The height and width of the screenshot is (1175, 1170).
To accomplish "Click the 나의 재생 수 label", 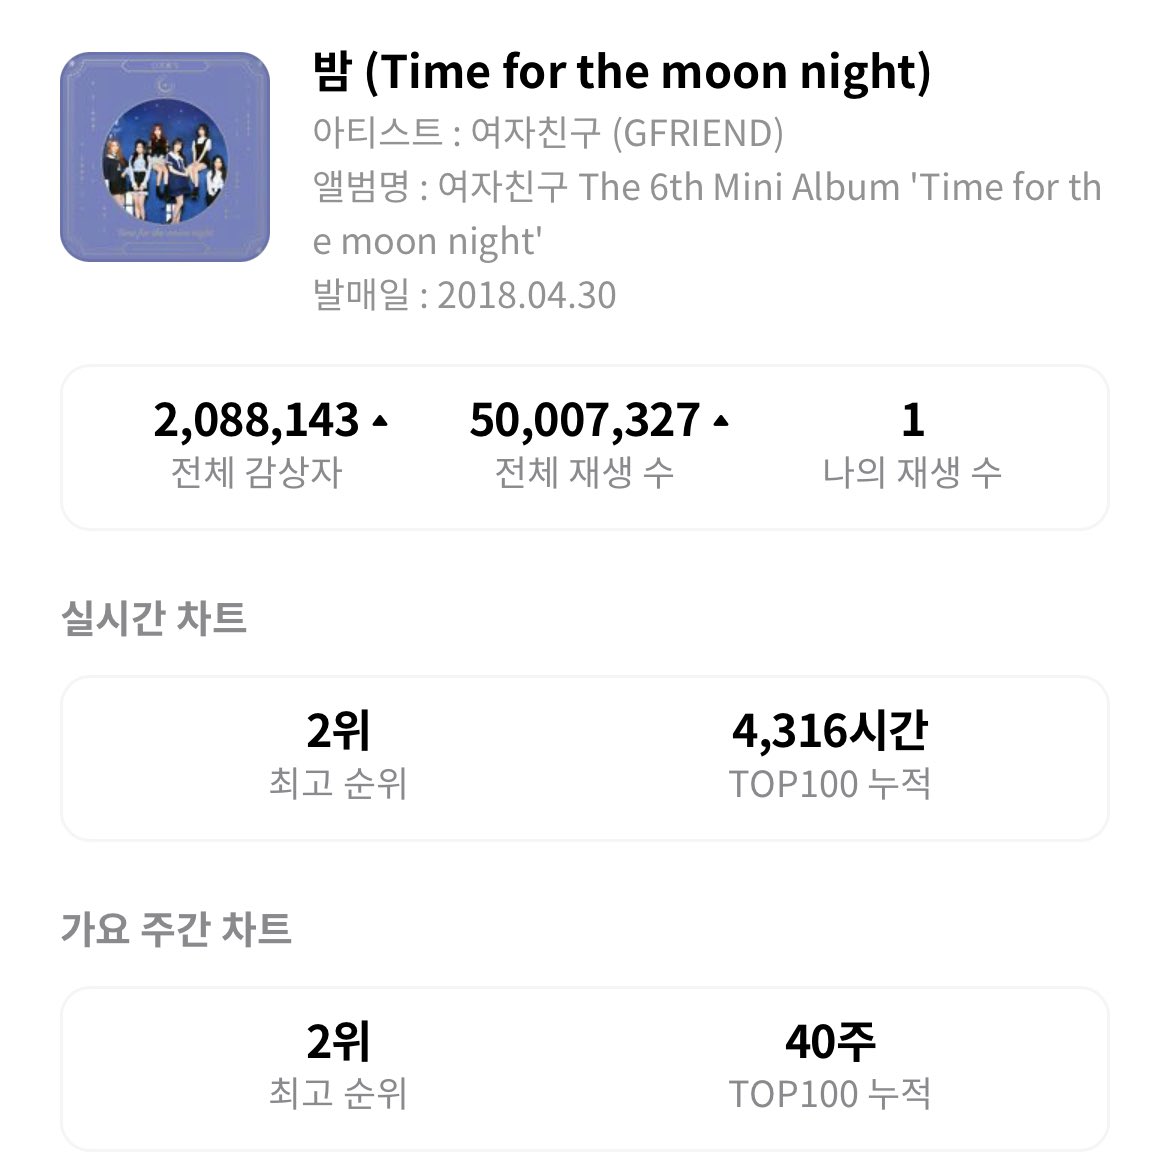I will pyautogui.click(x=912, y=473).
